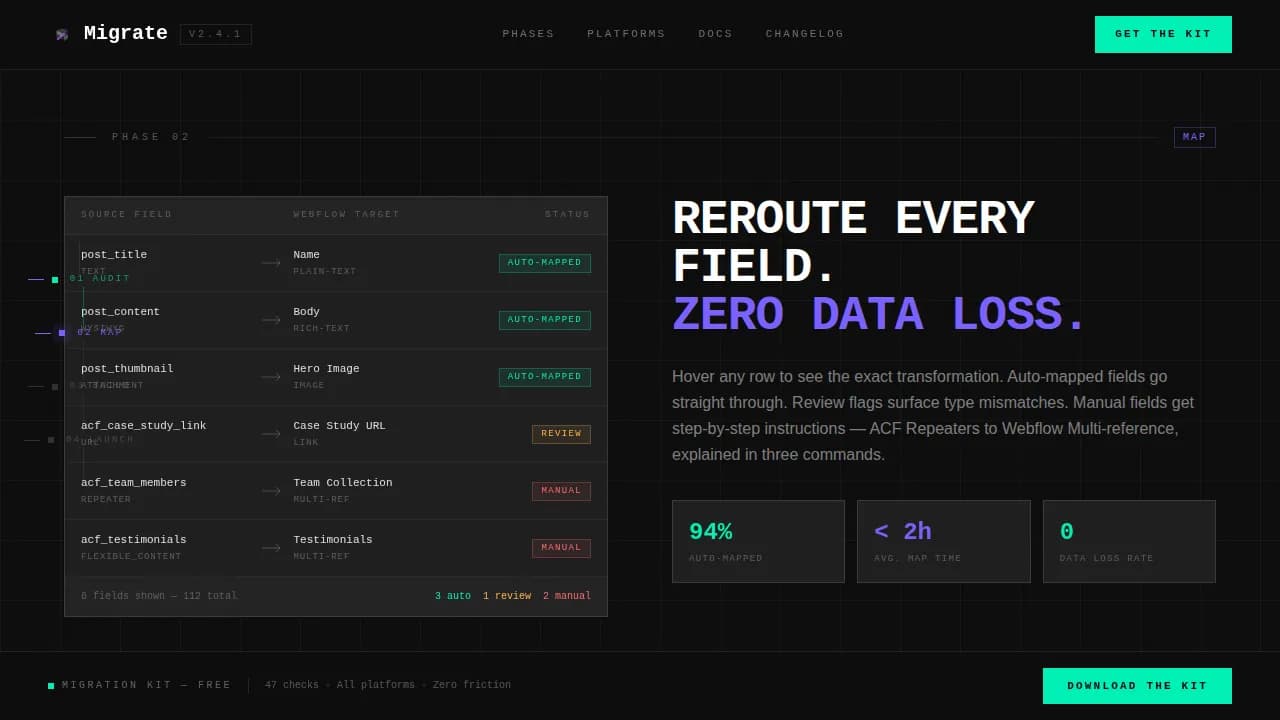Click the 0 Data Loss Rate card

[x=1129, y=541]
